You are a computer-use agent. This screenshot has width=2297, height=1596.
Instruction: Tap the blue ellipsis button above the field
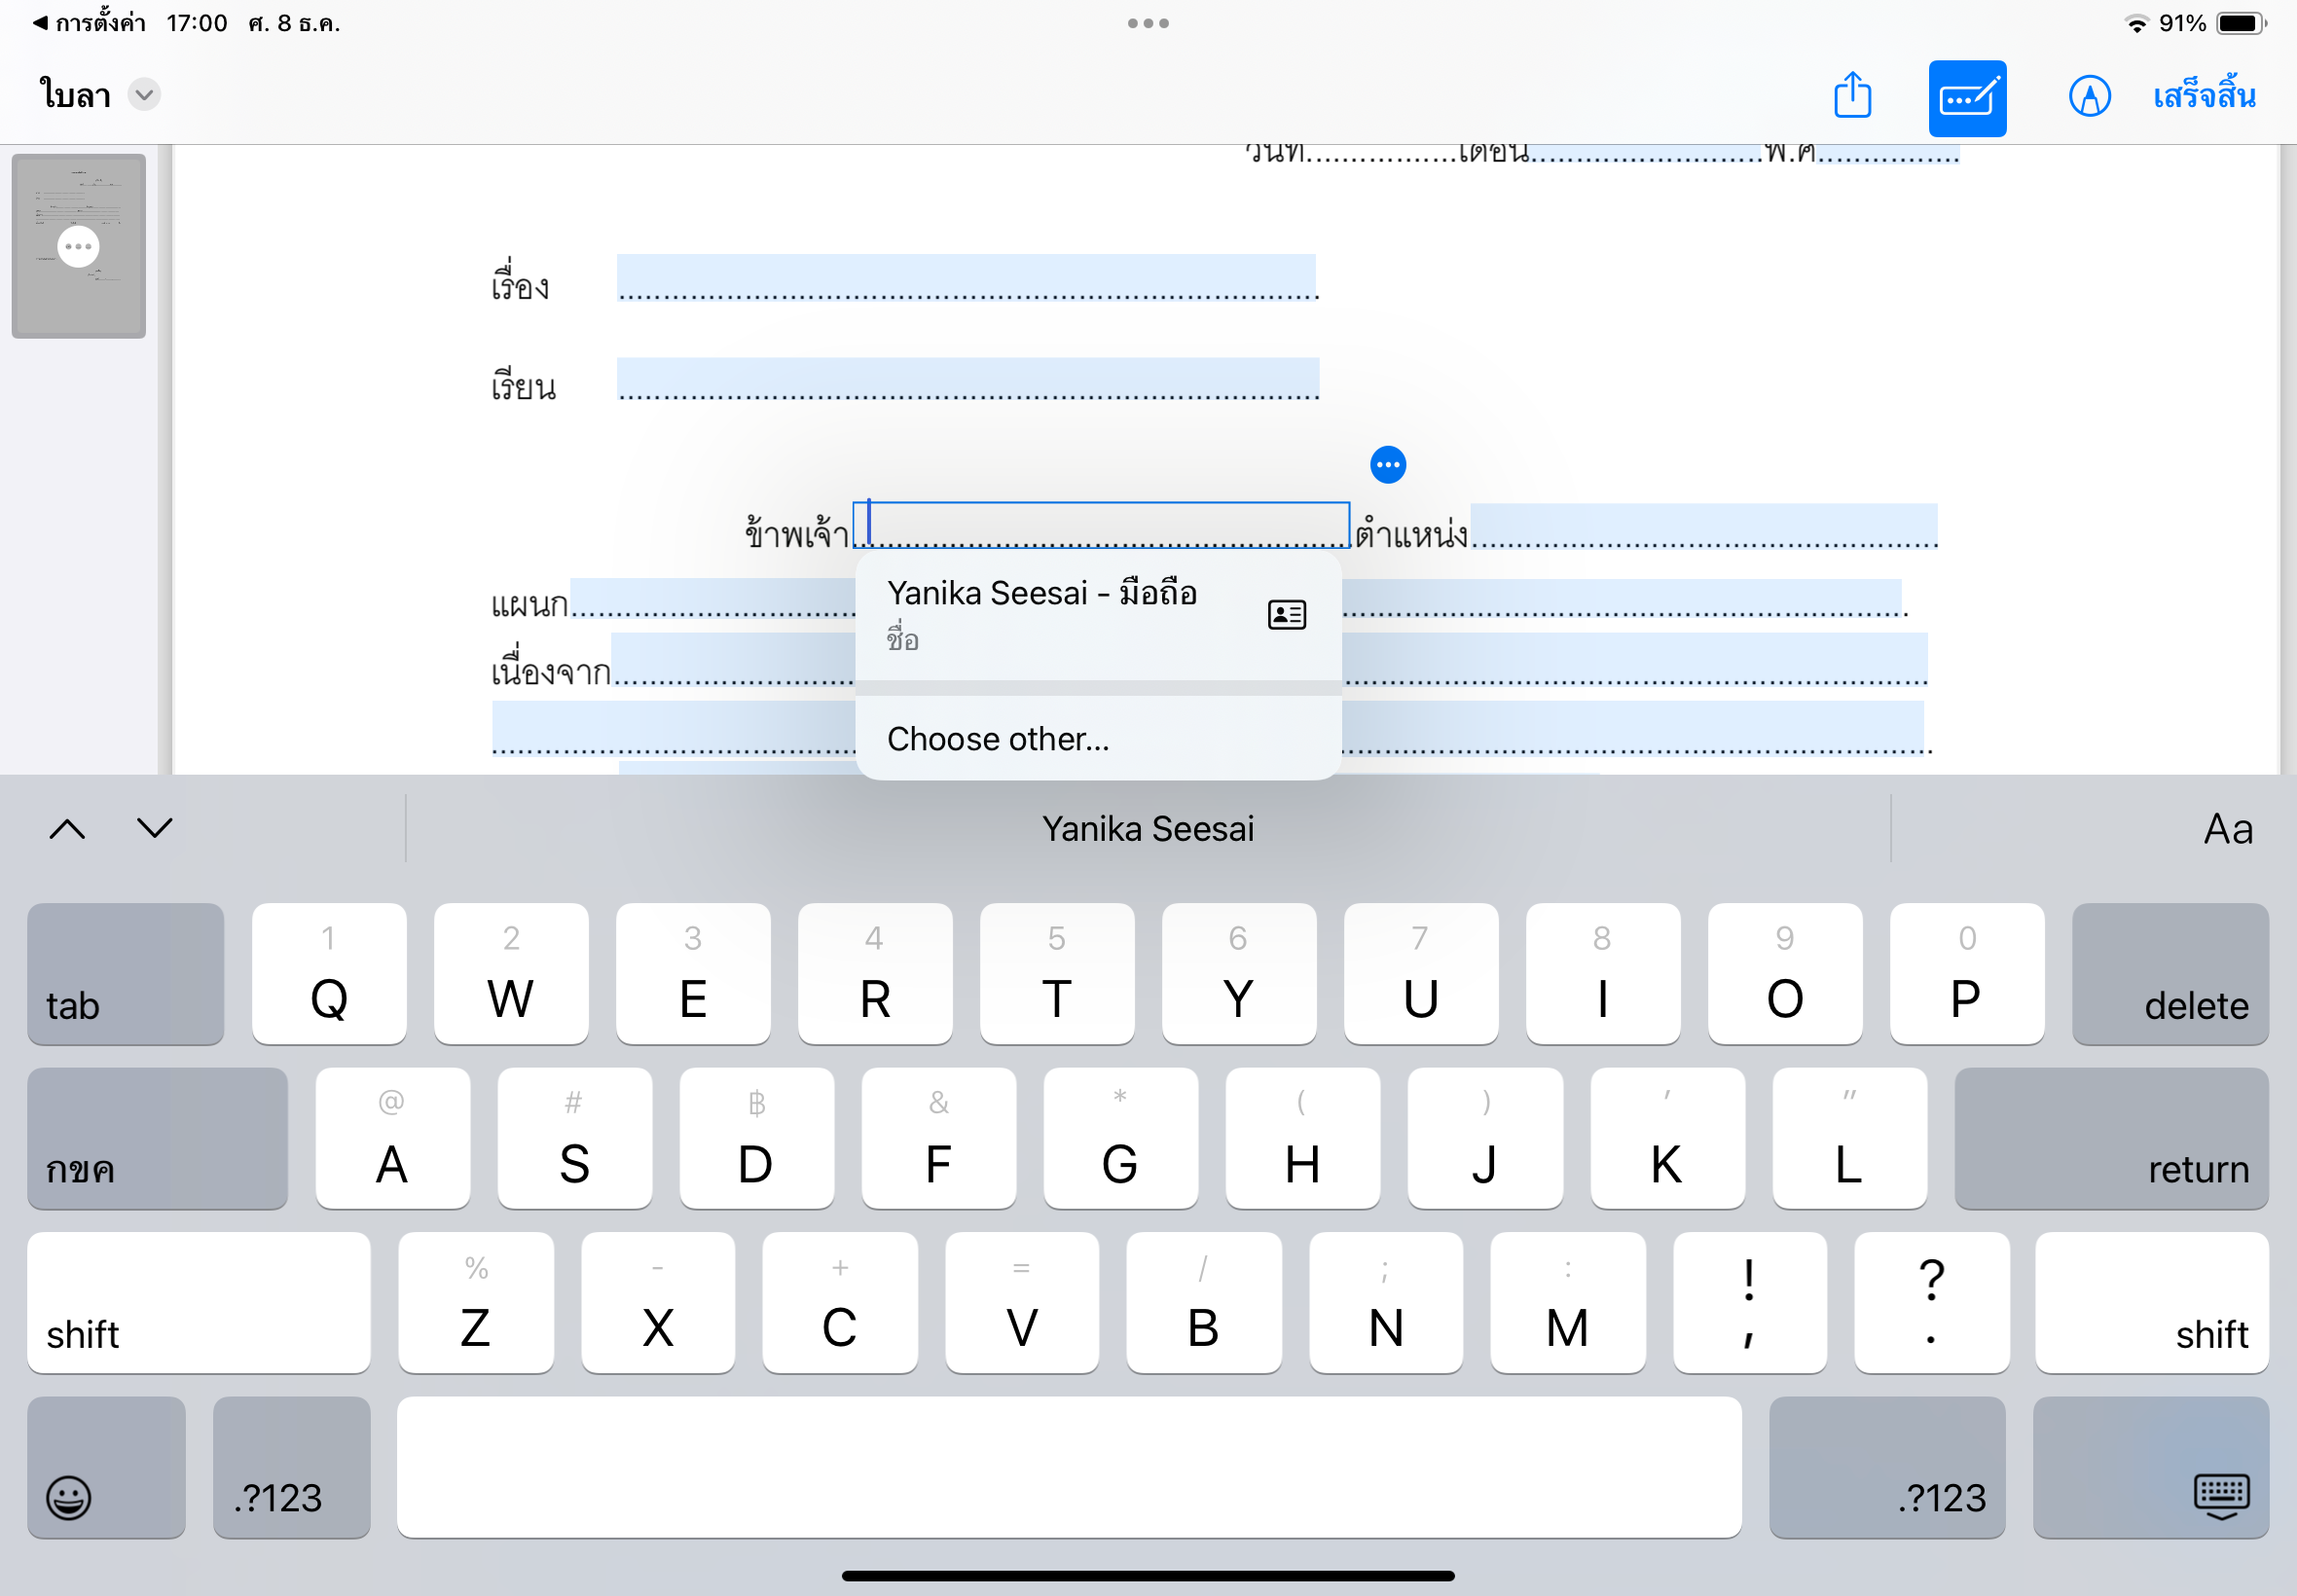point(1387,464)
